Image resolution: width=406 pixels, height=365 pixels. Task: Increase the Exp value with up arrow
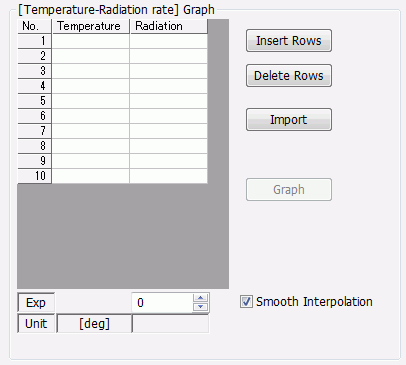coord(200,298)
